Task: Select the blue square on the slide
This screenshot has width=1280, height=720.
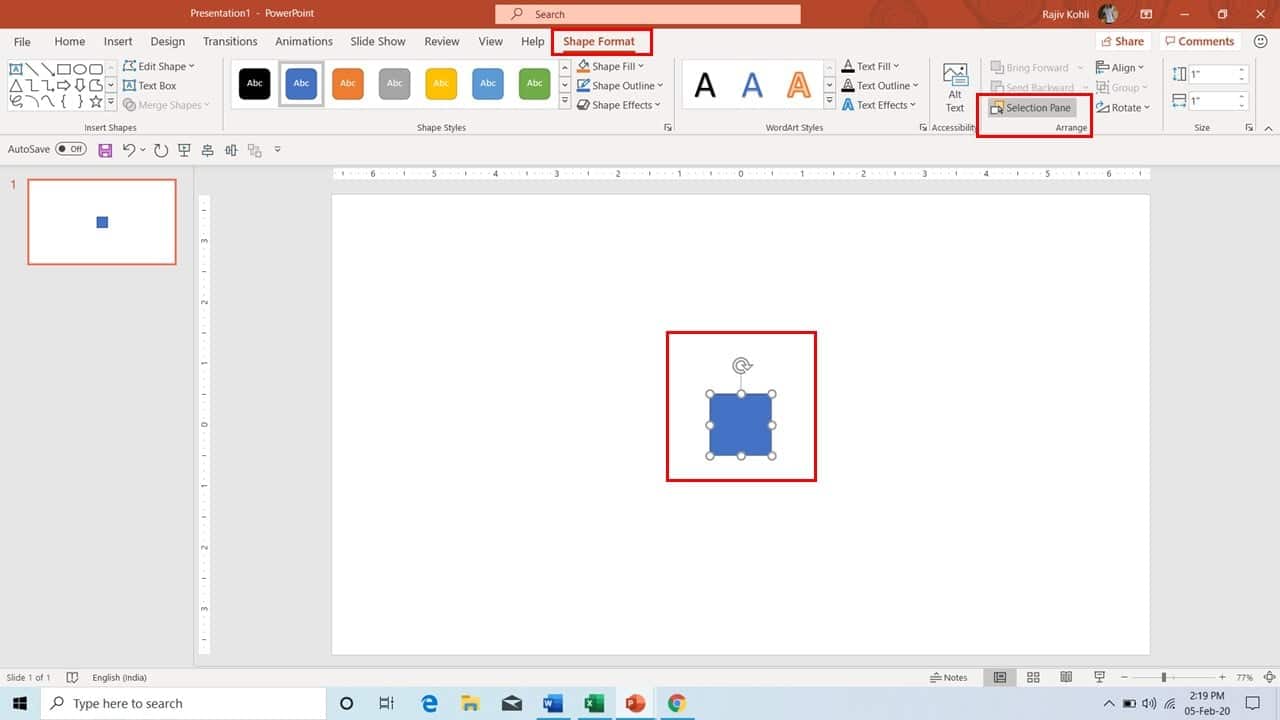Action: (741, 425)
